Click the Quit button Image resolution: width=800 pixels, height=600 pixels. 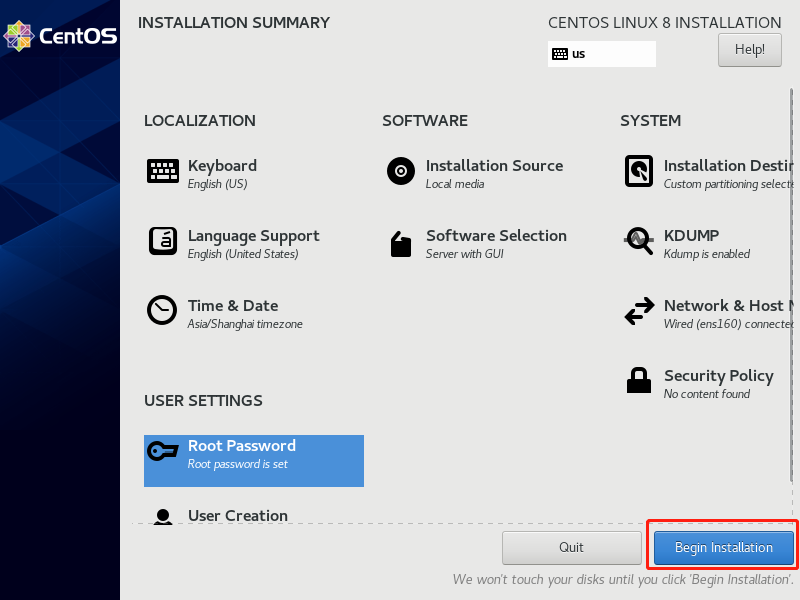(x=571, y=548)
